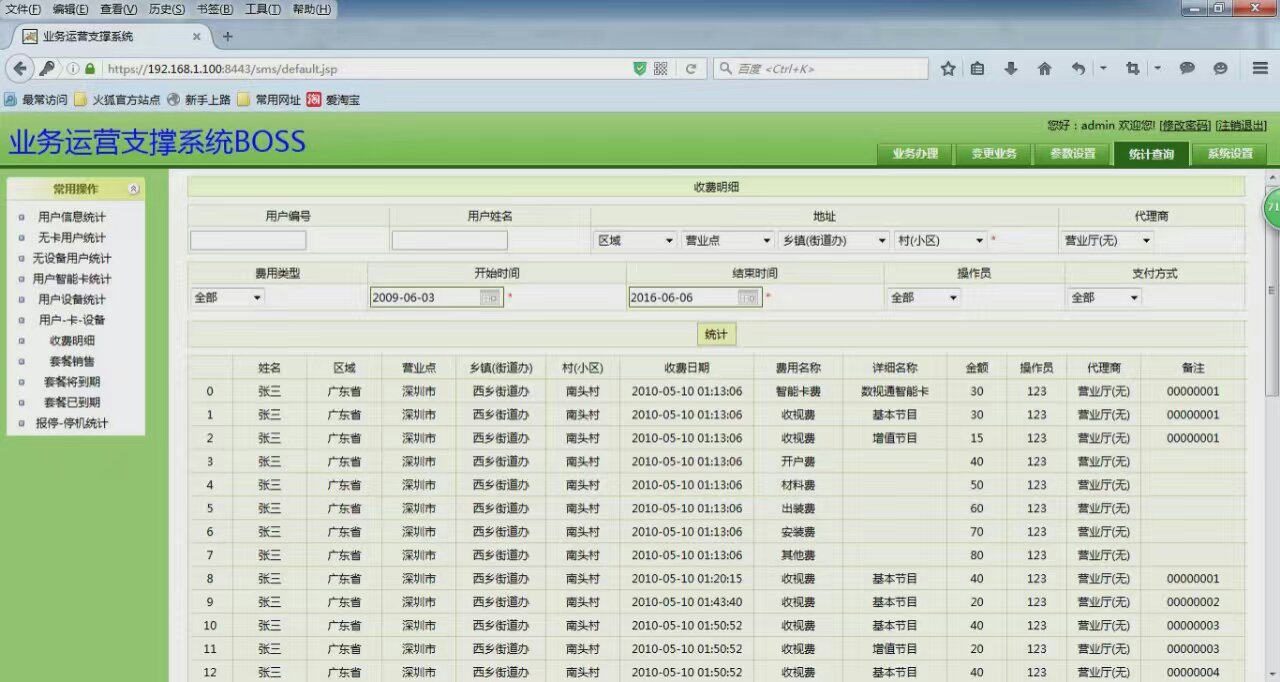The width and height of the screenshot is (1280, 682).
Task: Click the 用户编号 input field
Action: pos(248,241)
